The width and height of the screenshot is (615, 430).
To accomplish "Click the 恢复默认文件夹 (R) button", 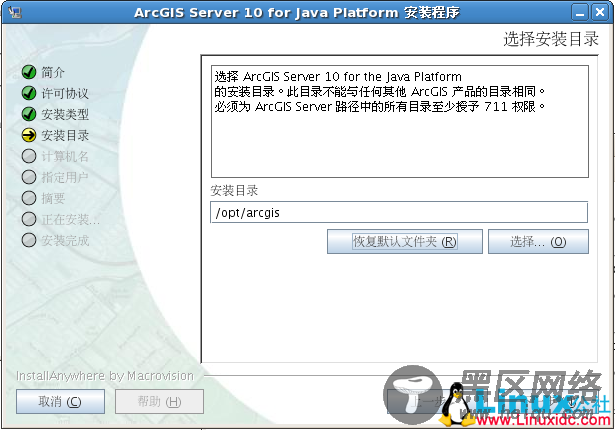I will point(405,242).
